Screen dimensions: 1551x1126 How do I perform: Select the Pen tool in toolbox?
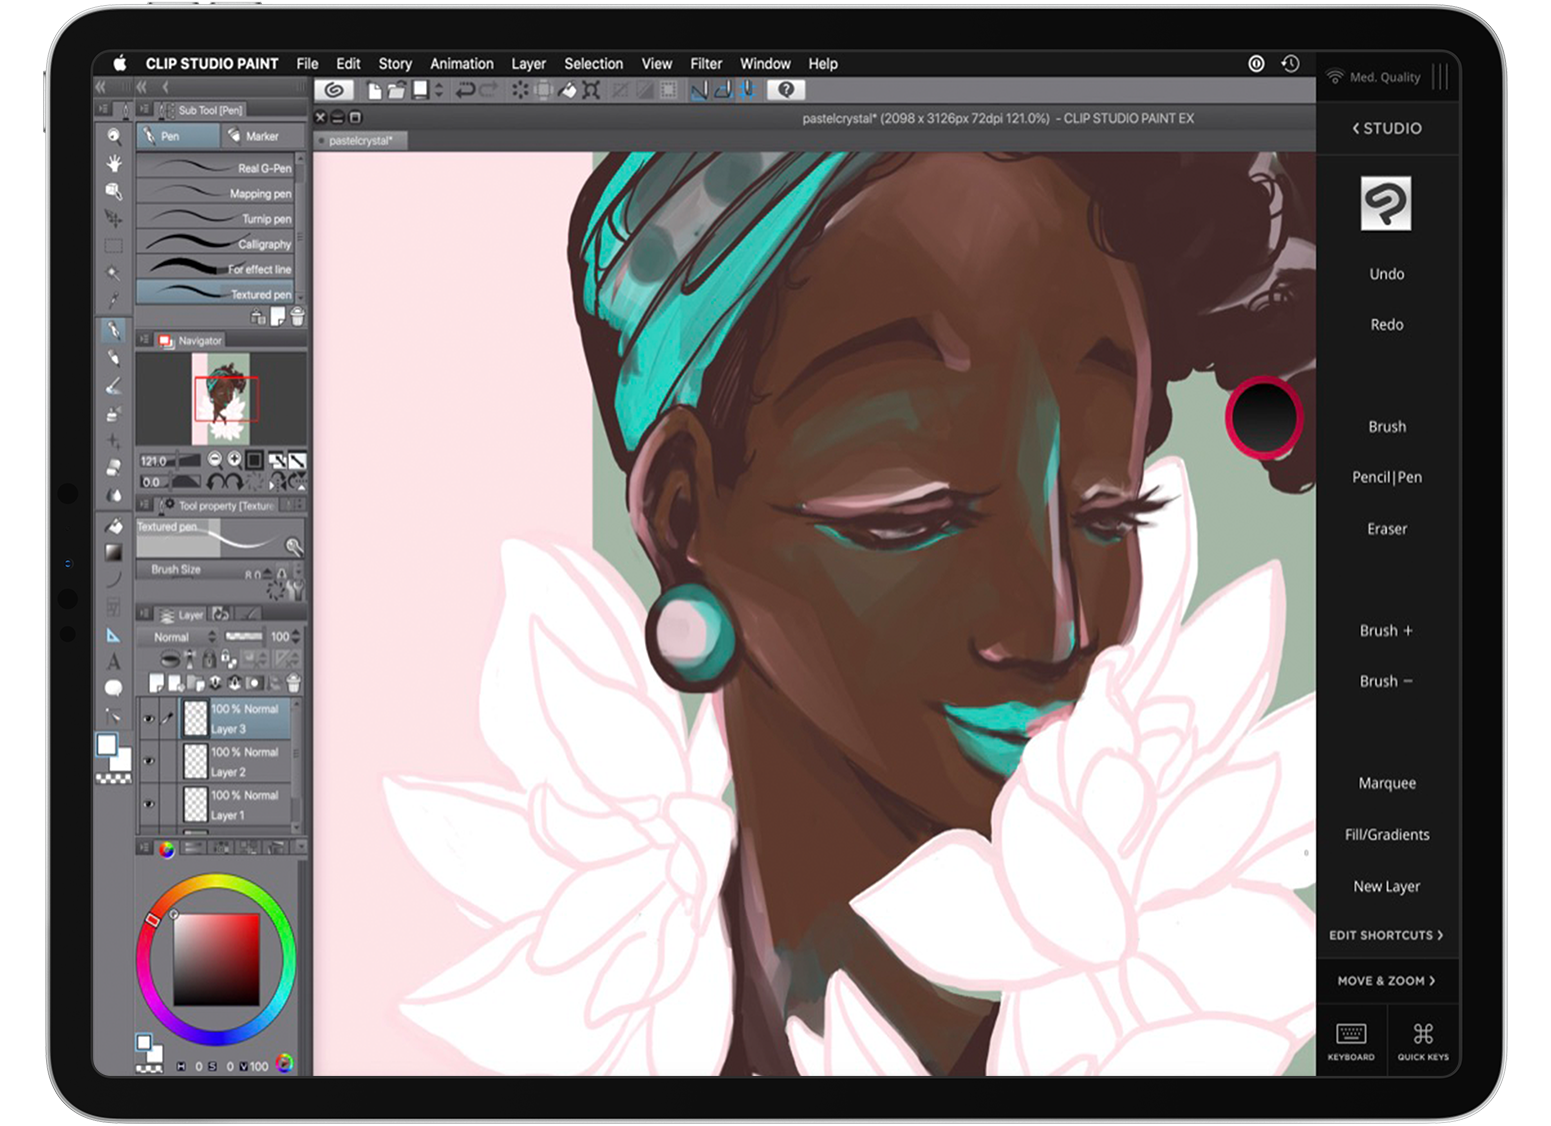point(114,330)
